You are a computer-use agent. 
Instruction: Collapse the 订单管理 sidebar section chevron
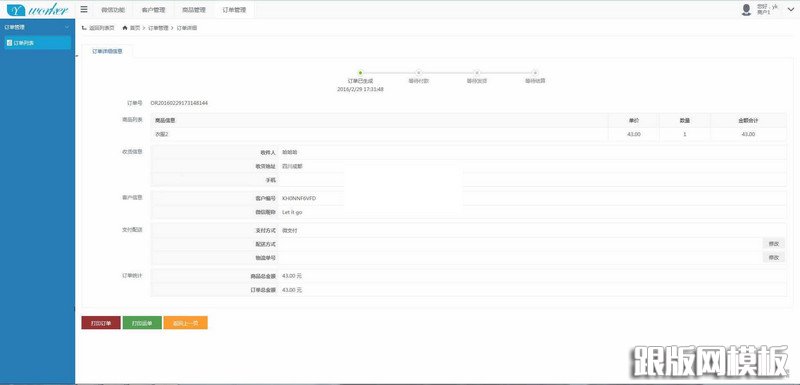67,28
